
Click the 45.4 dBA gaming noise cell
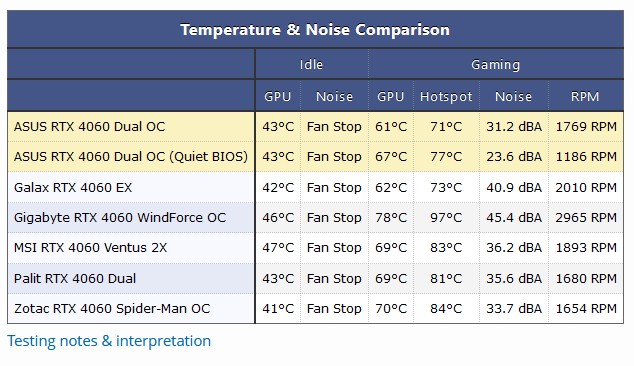(x=514, y=218)
